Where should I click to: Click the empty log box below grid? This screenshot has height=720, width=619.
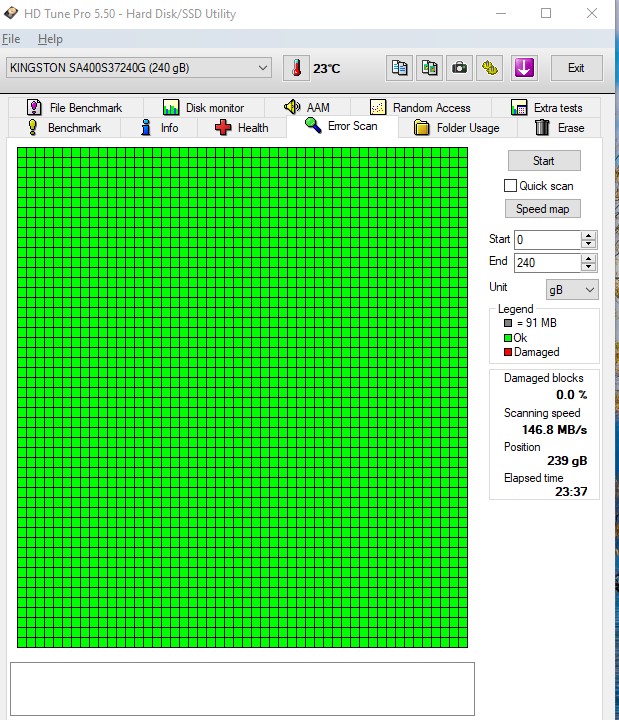(x=242, y=689)
